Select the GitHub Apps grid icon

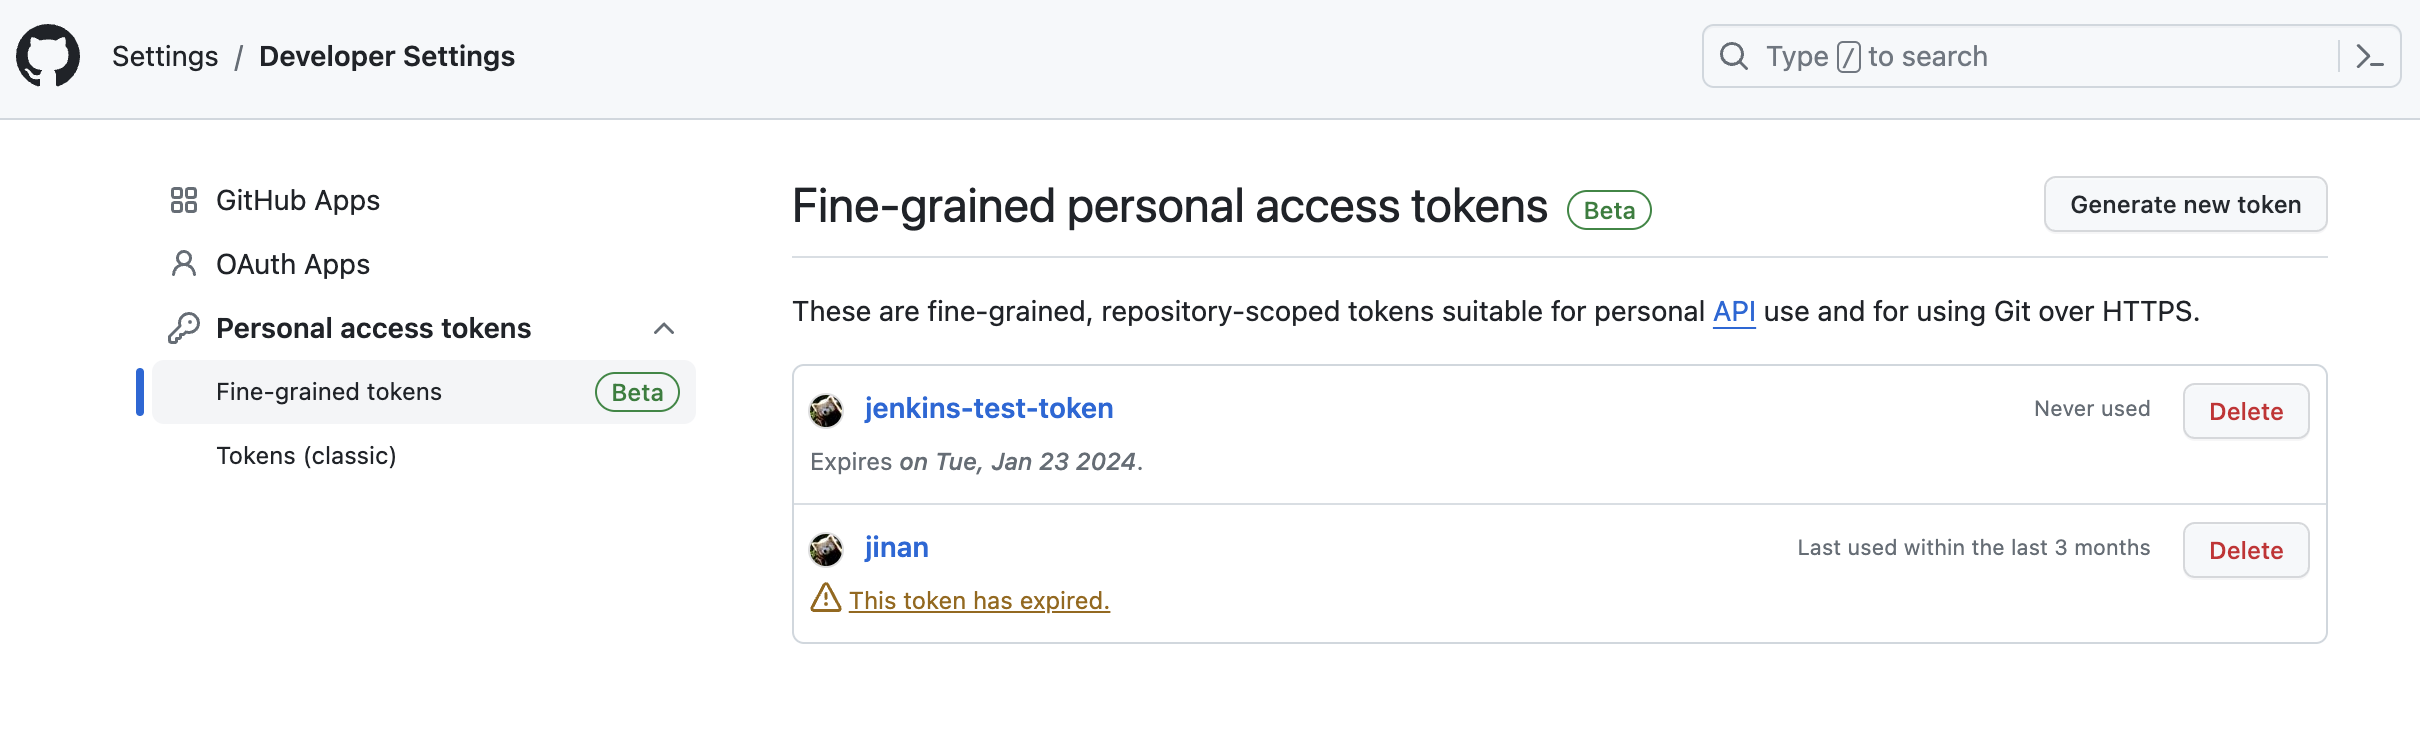point(183,200)
